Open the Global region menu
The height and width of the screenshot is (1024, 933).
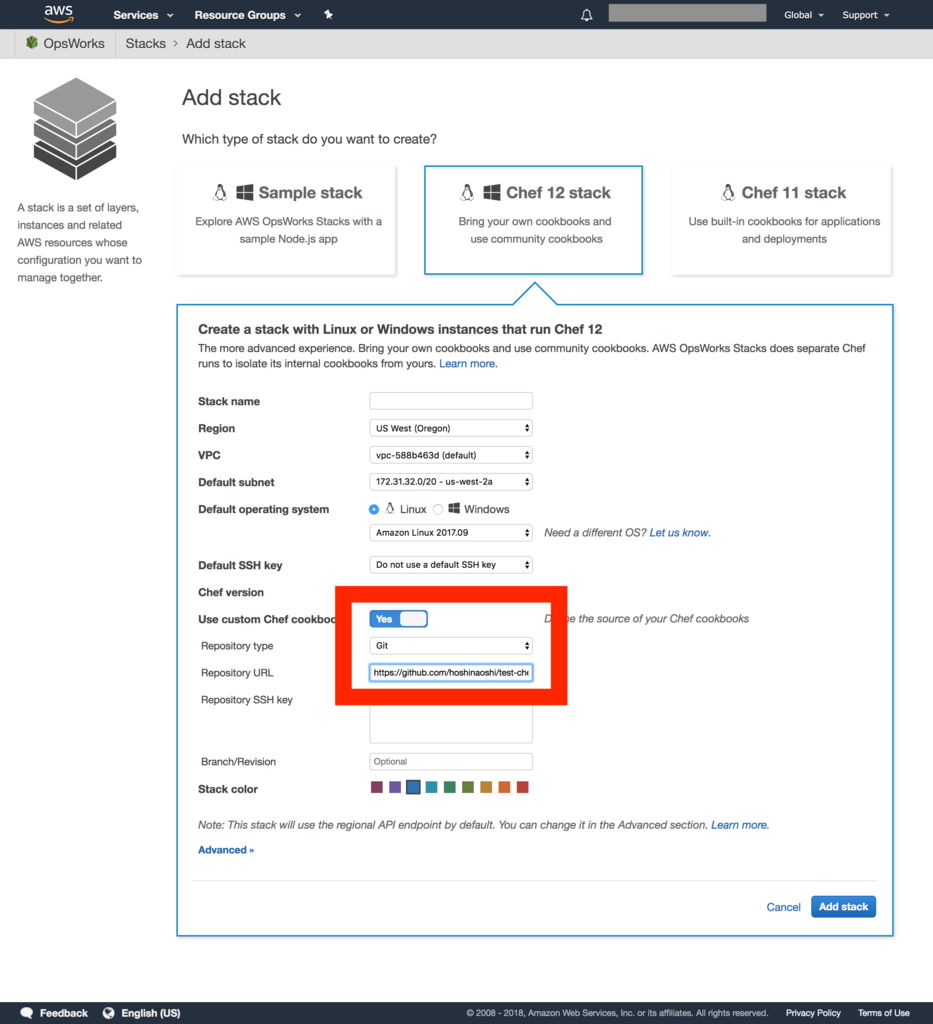pos(804,15)
